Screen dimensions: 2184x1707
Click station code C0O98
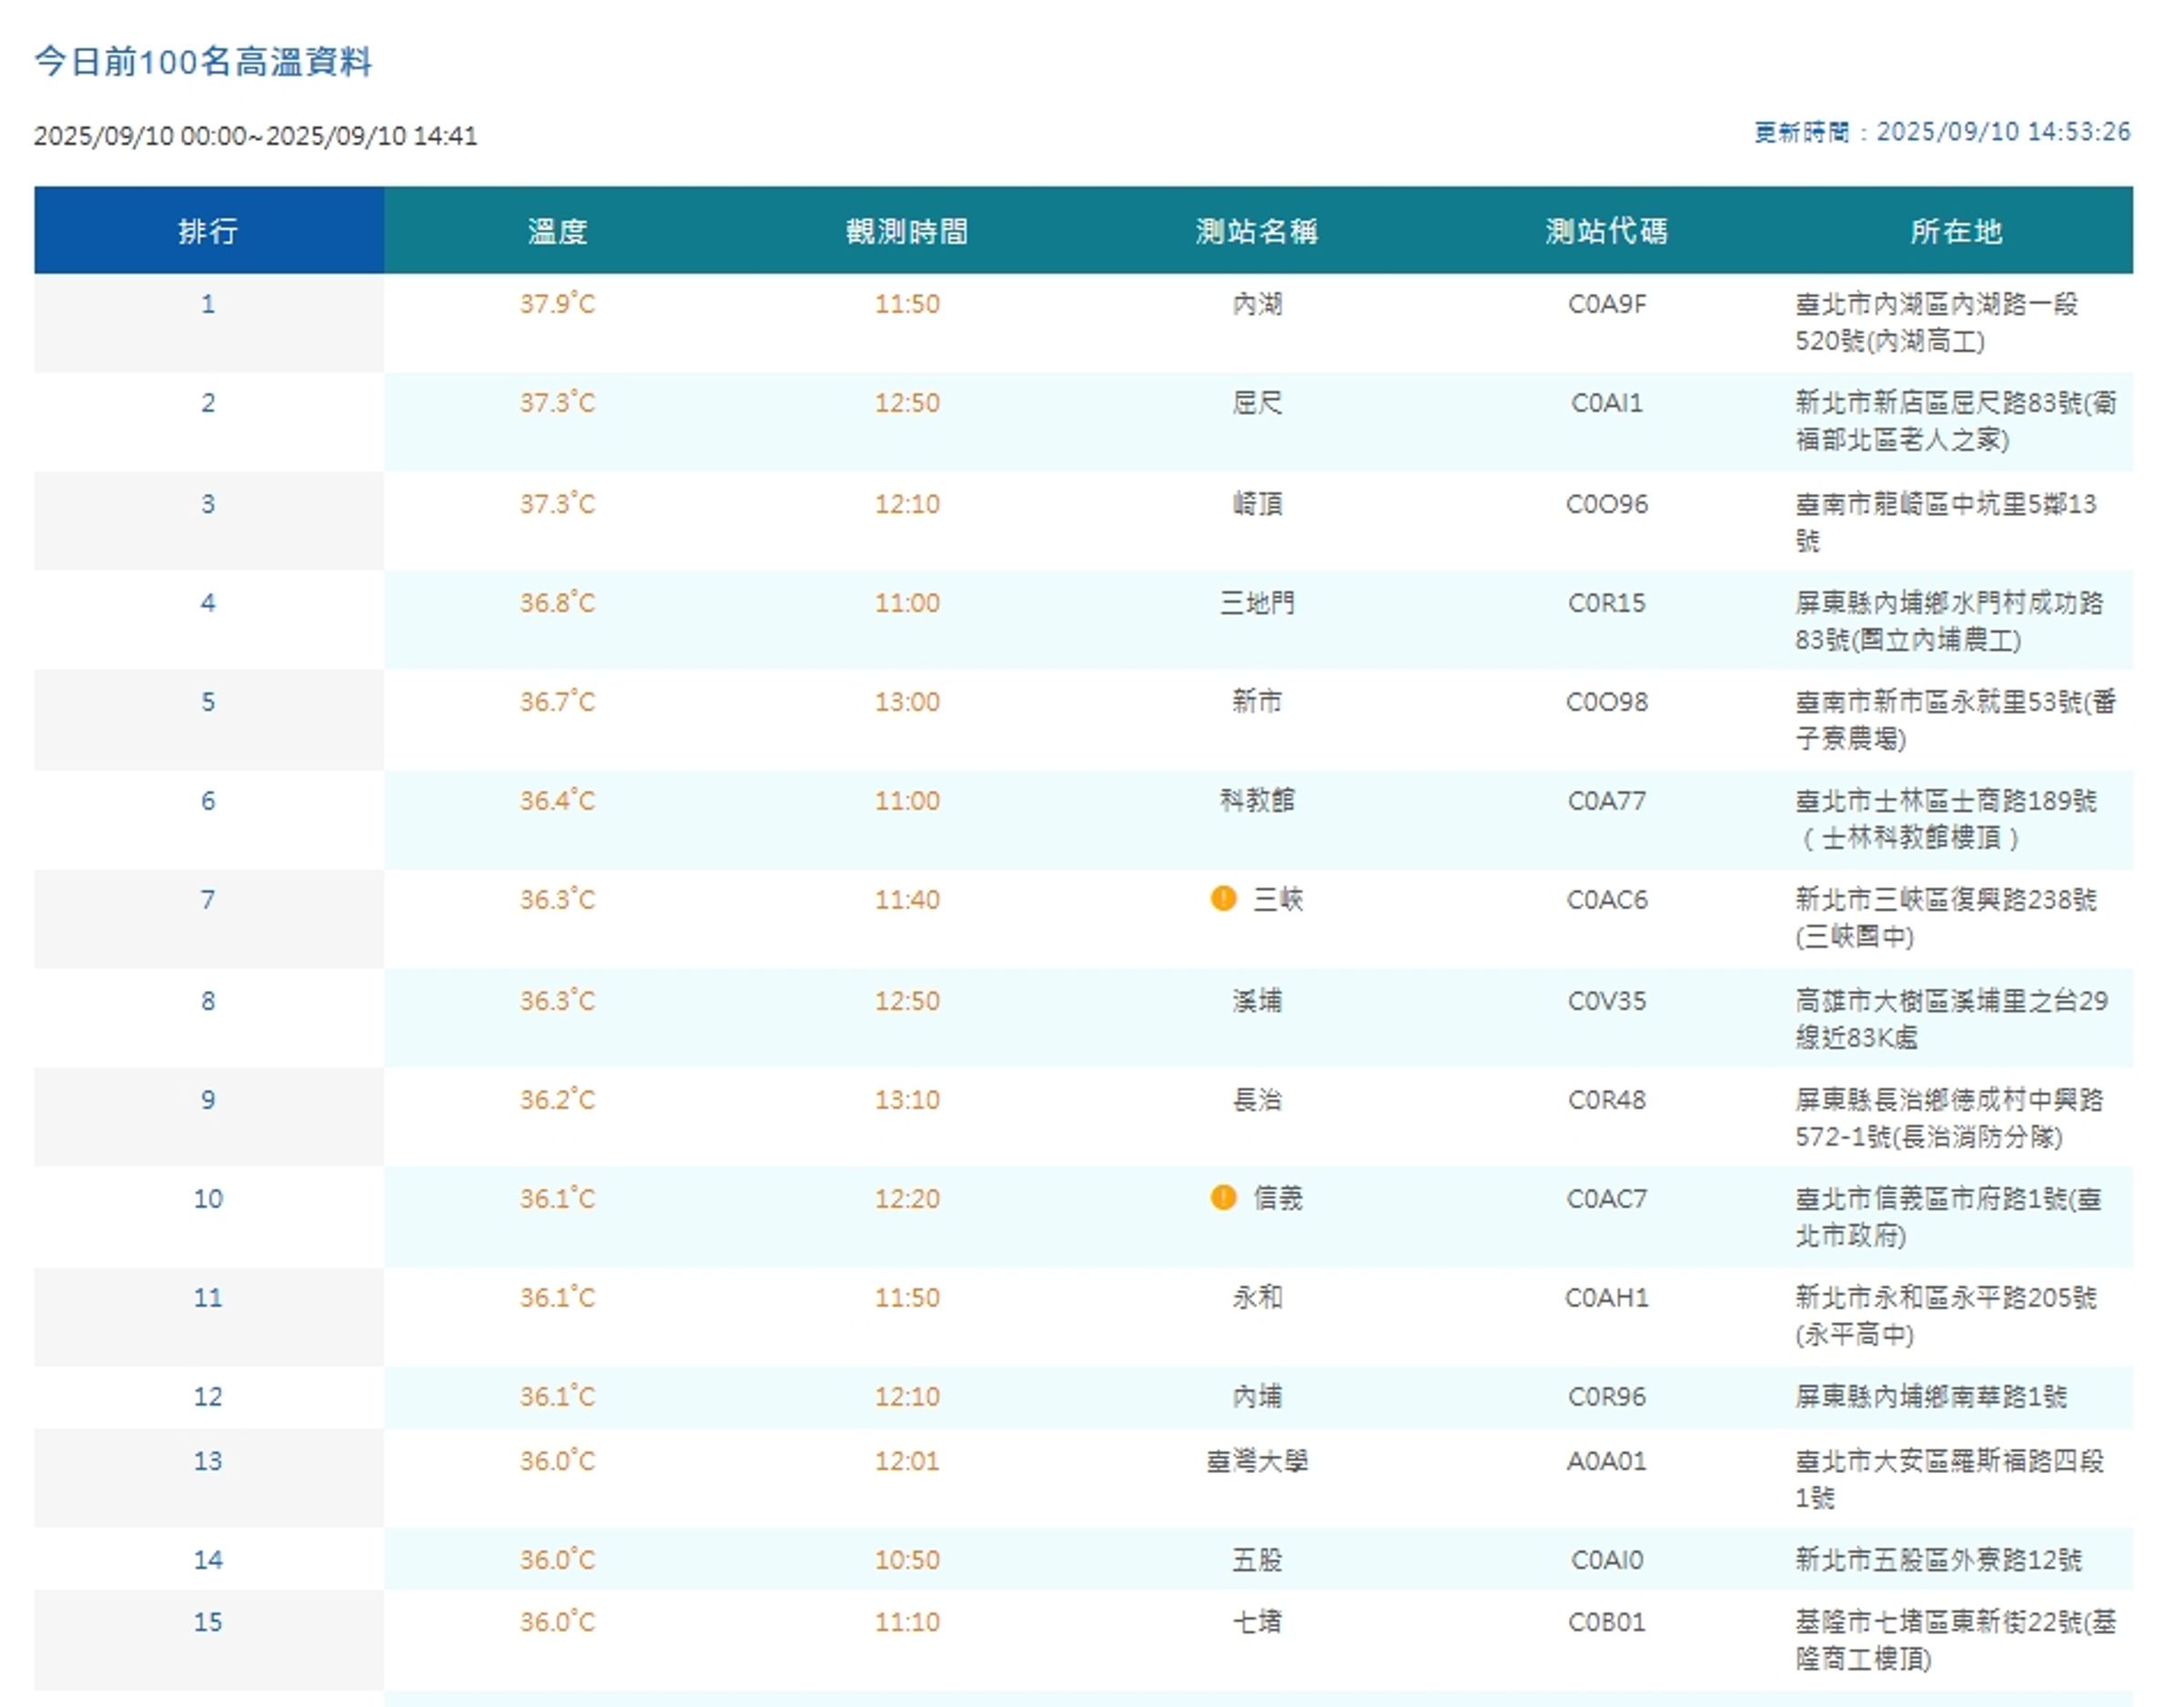pyautogui.click(x=1607, y=702)
